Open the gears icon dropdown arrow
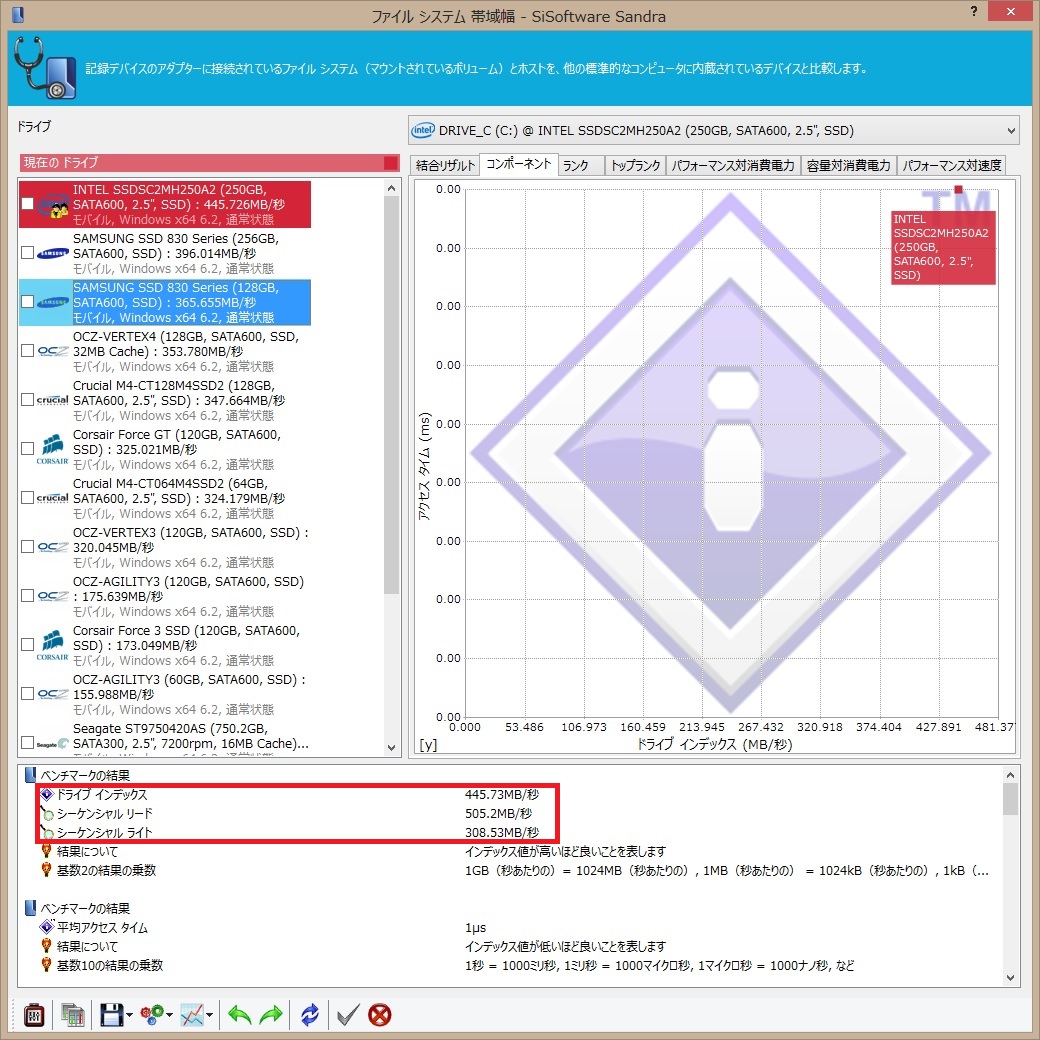This screenshot has width=1040, height=1040. (x=170, y=1015)
